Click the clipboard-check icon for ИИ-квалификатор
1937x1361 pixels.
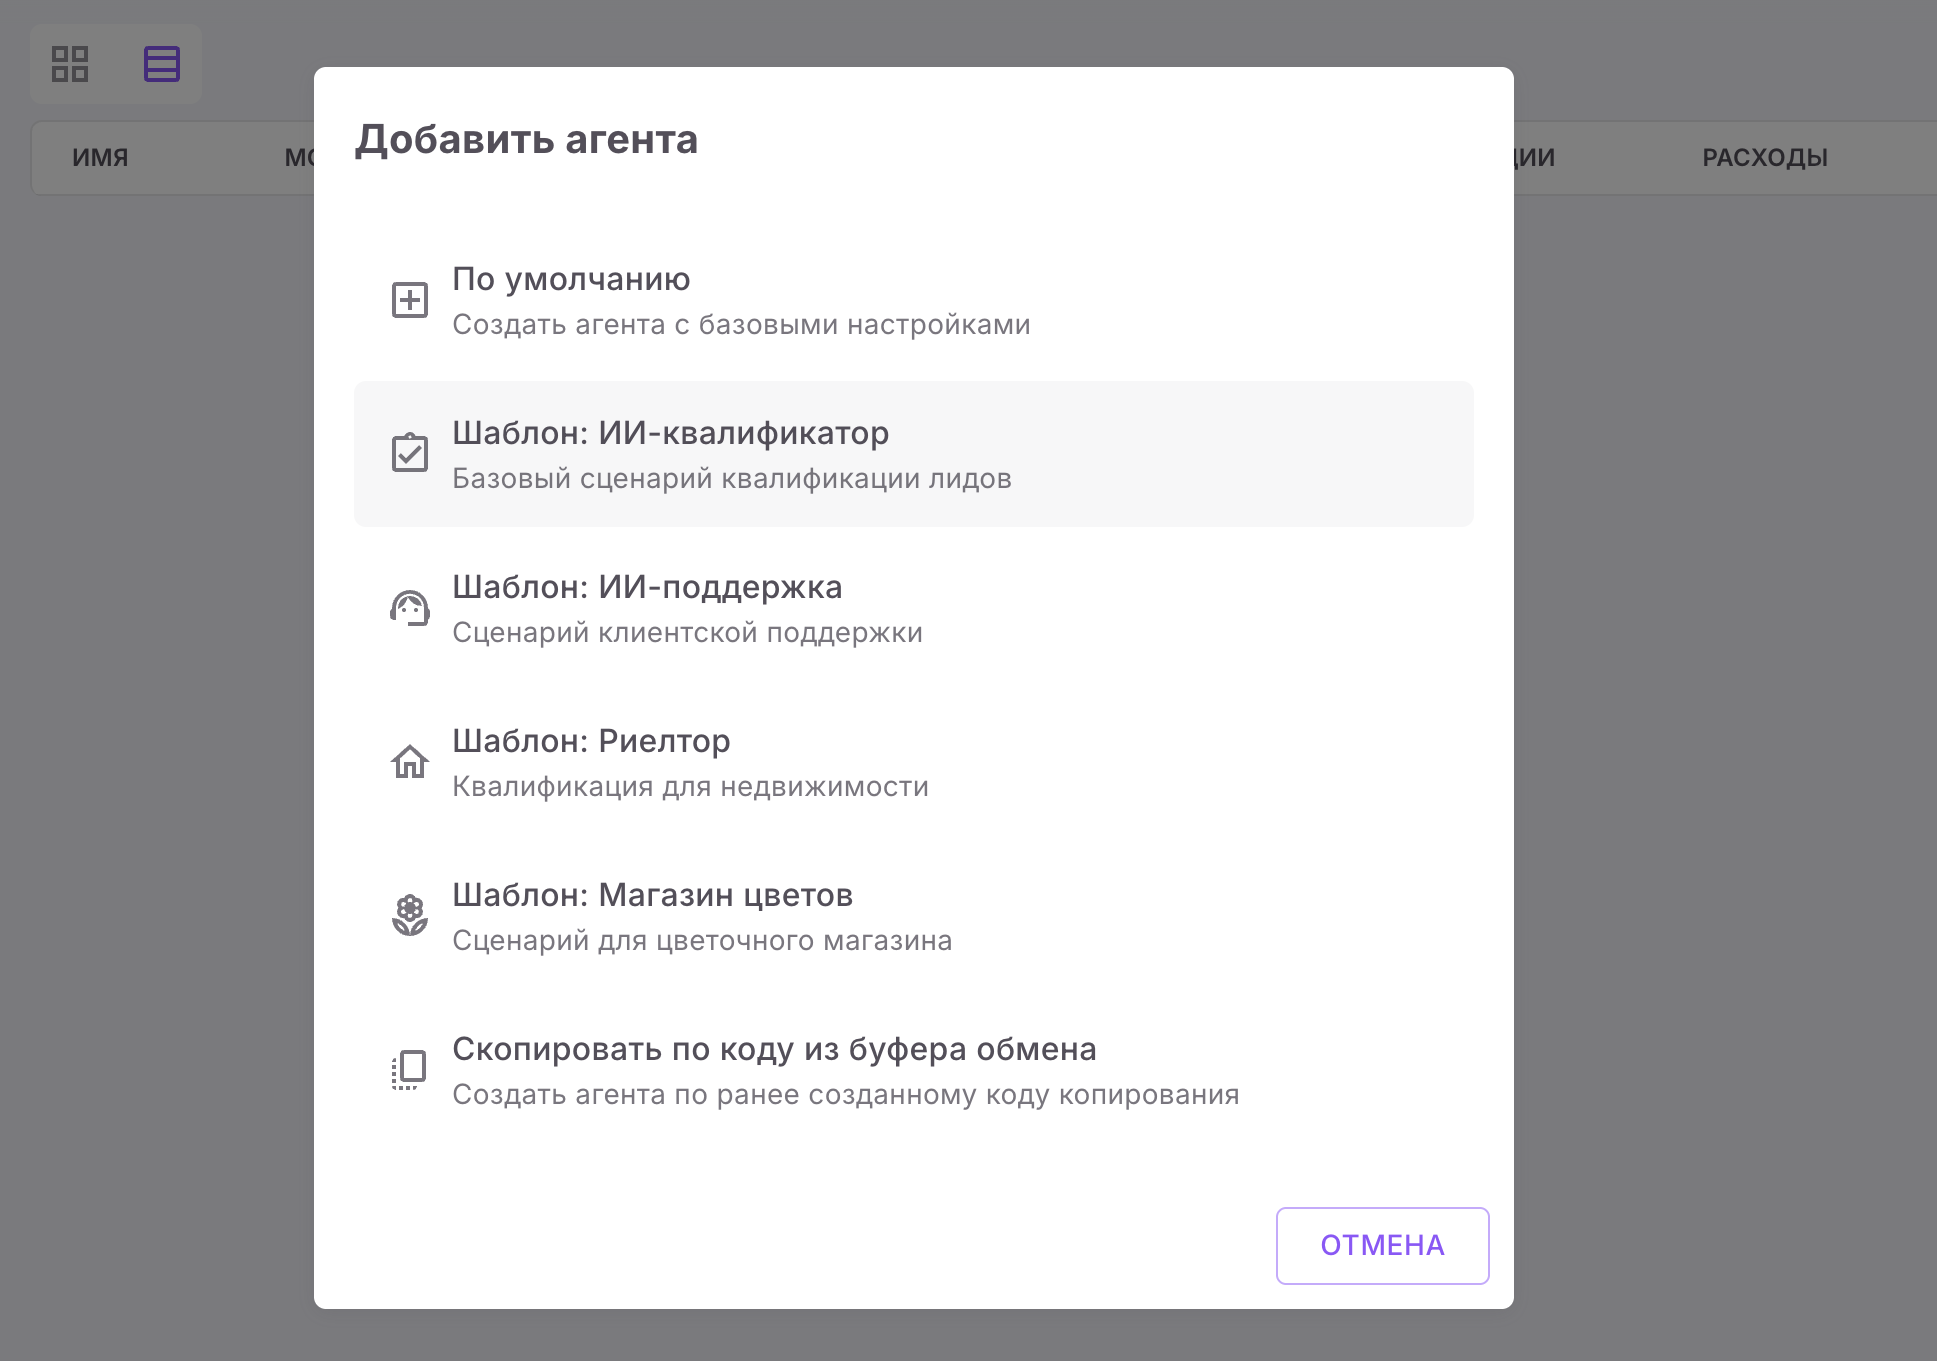(x=409, y=453)
